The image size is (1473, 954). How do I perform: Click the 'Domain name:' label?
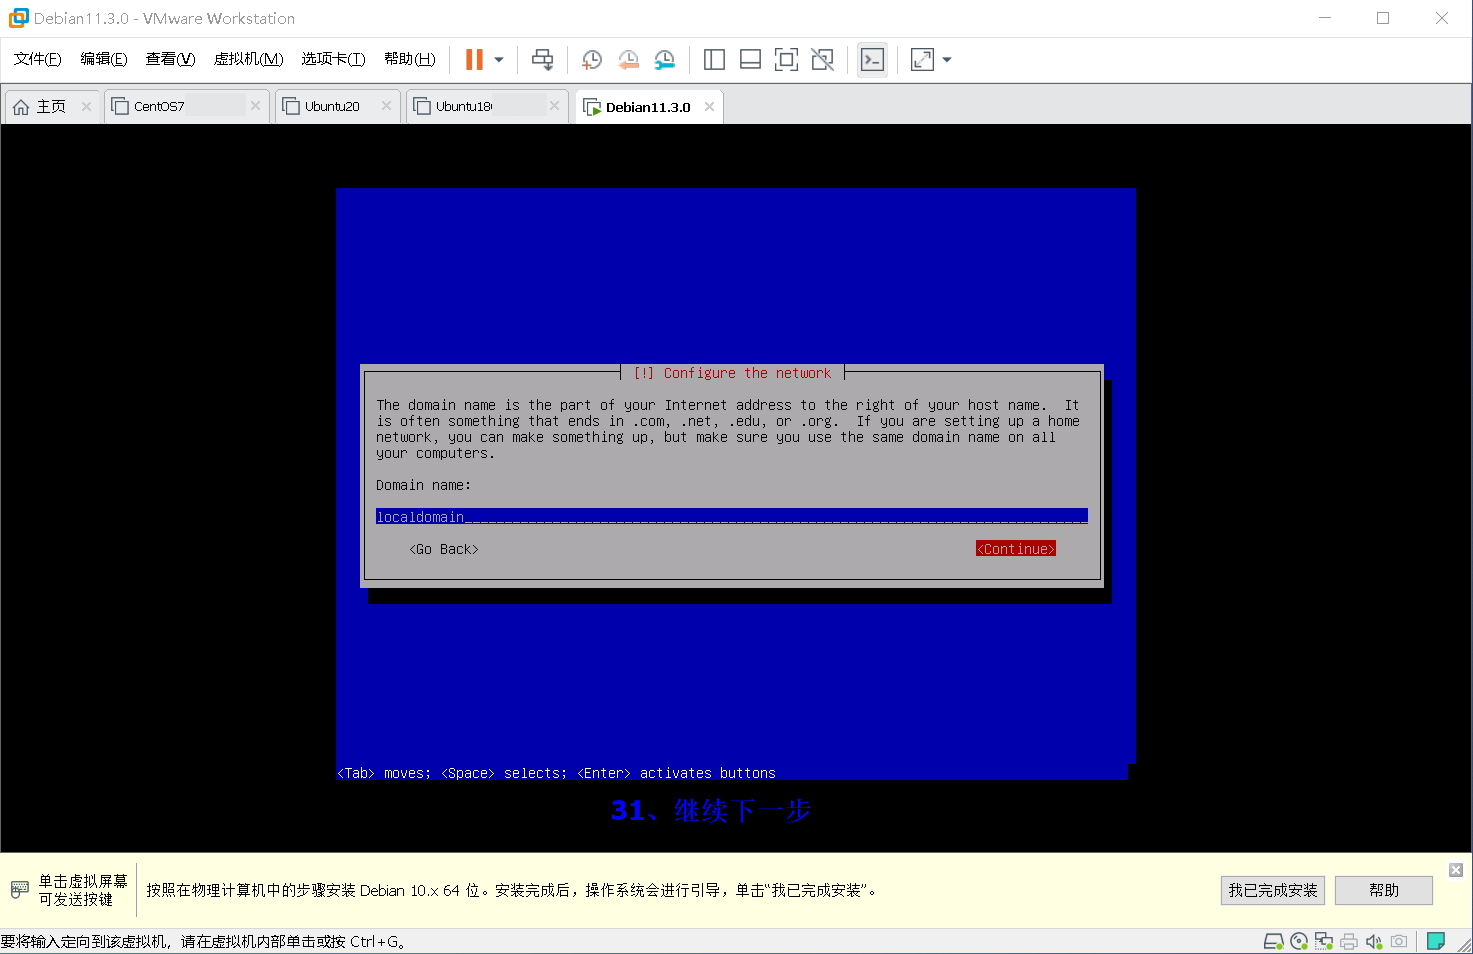point(423,485)
